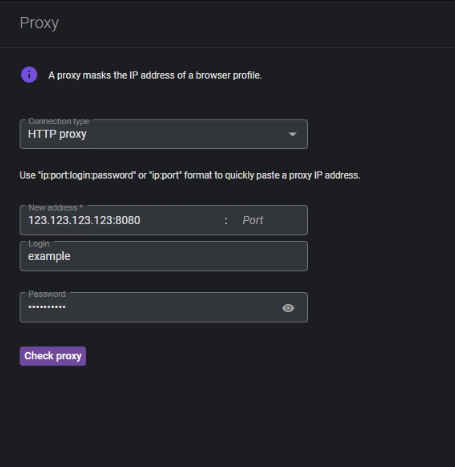
Task: Show password with the eye icon
Action: pos(288,308)
